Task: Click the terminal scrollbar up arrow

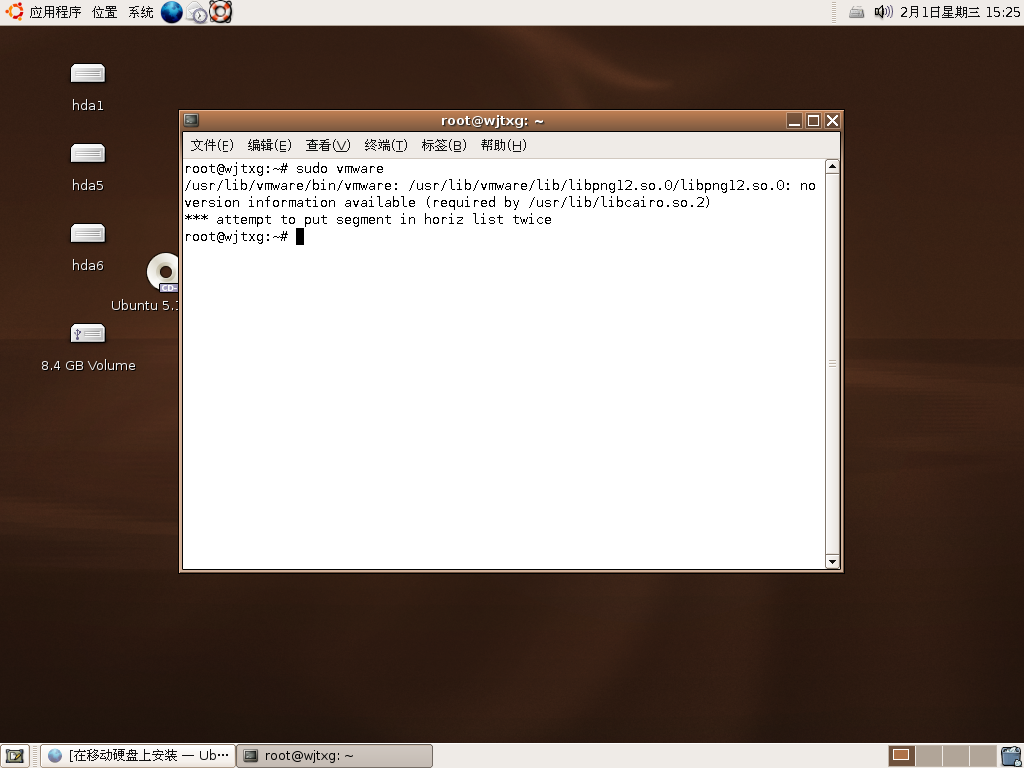Action: pos(832,166)
